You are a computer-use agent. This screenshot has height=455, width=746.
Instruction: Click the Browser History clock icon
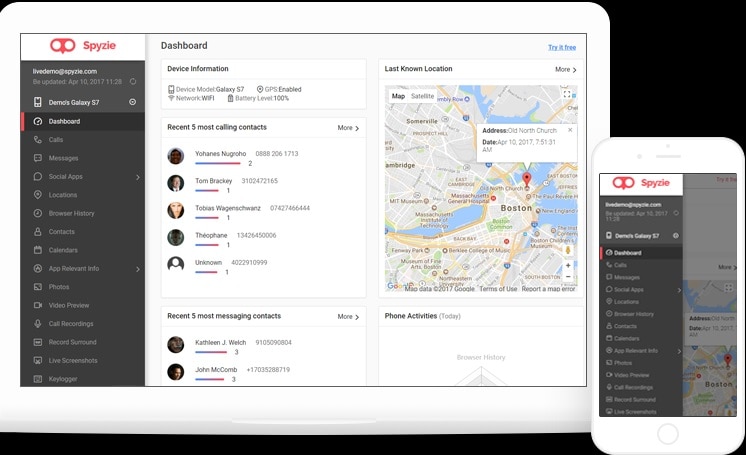coord(38,213)
